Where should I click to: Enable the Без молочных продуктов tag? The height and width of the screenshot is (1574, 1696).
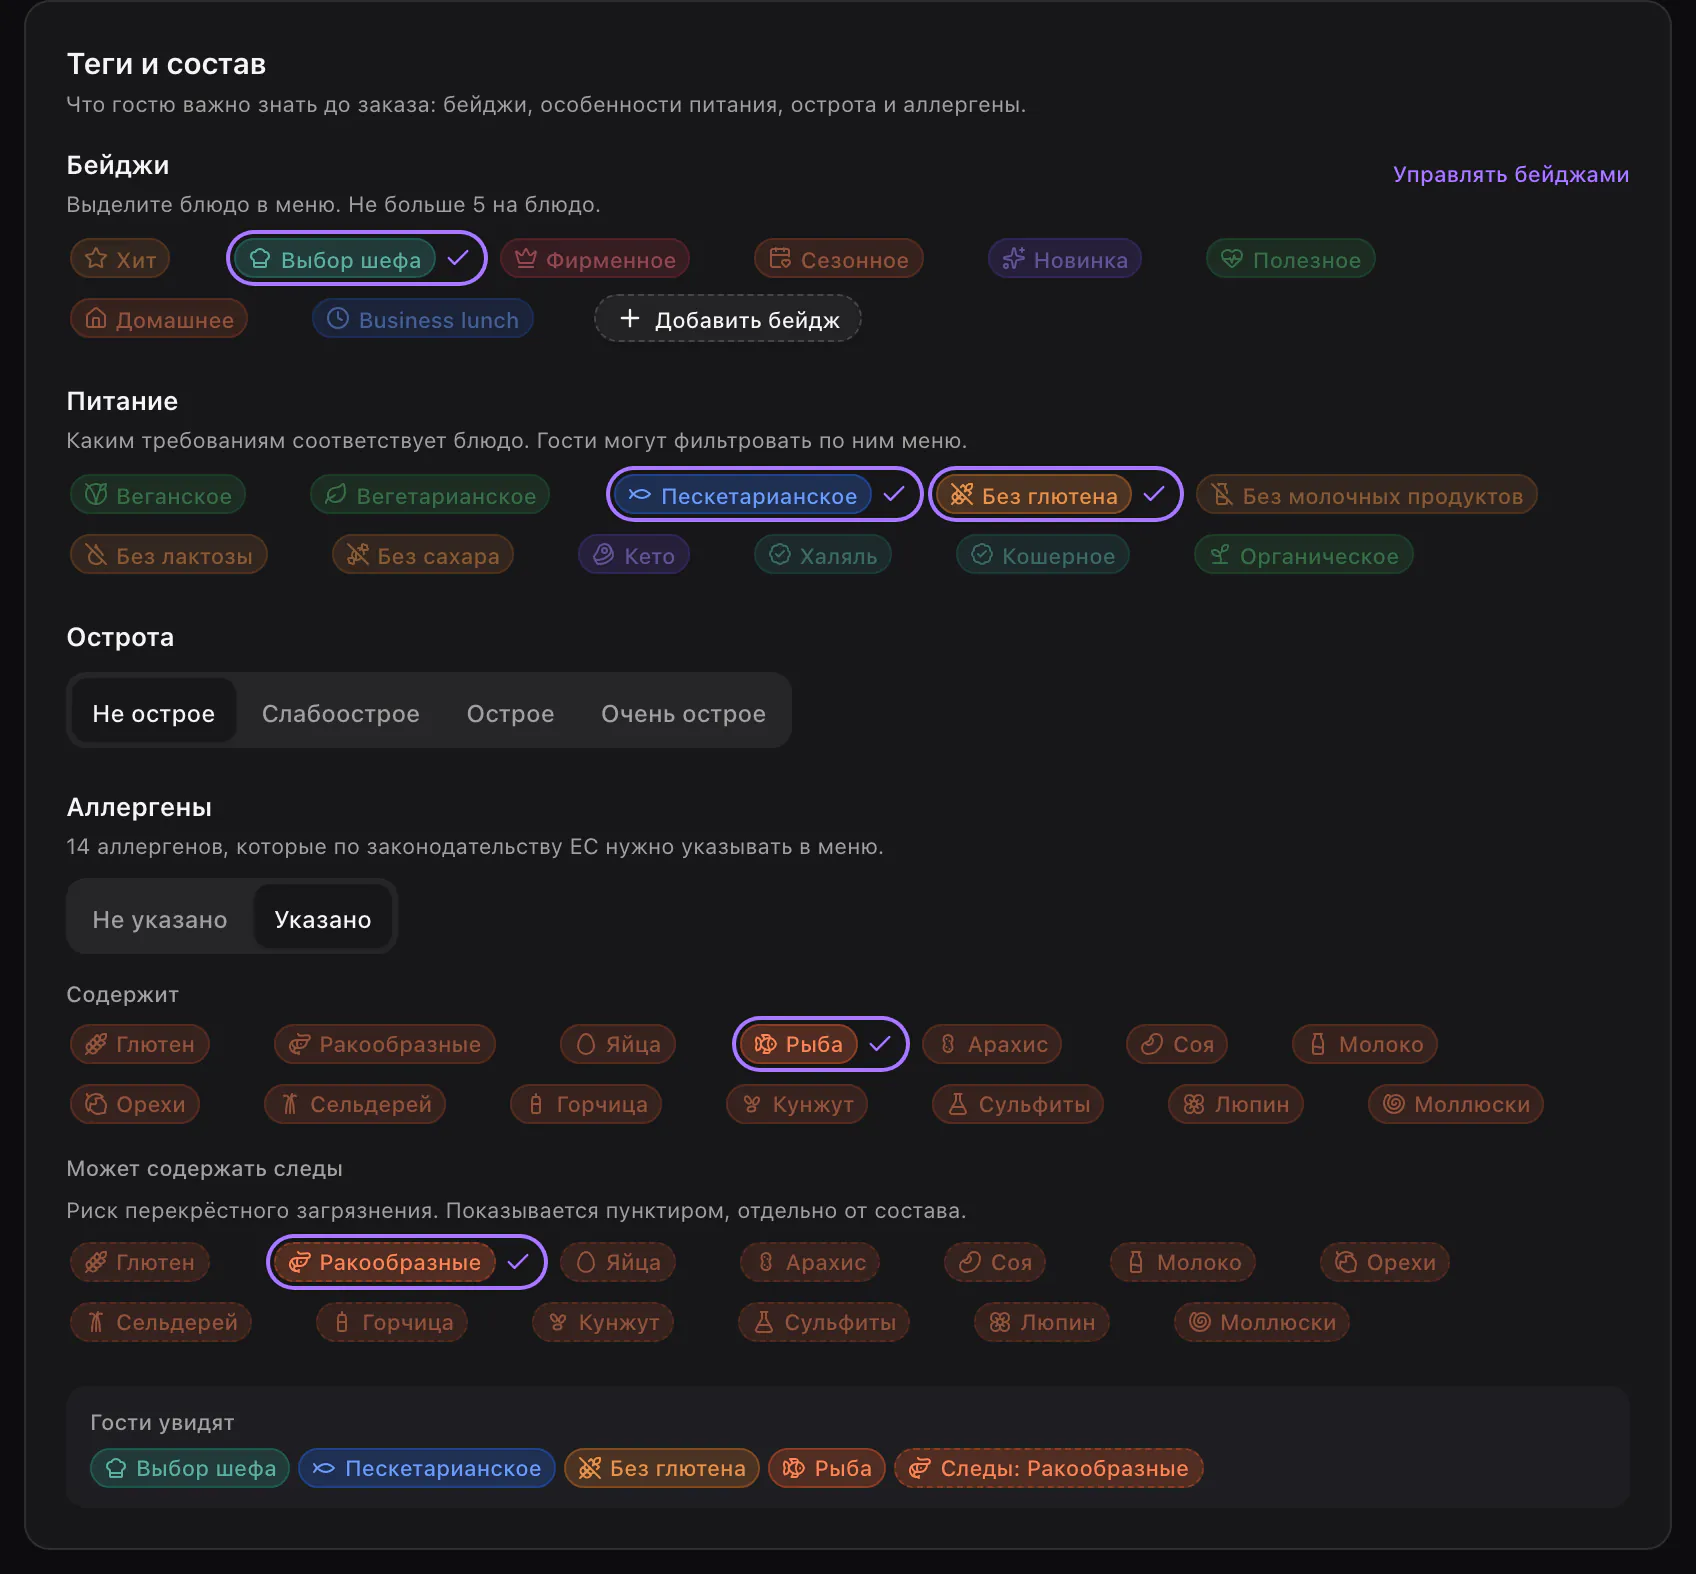click(1367, 495)
